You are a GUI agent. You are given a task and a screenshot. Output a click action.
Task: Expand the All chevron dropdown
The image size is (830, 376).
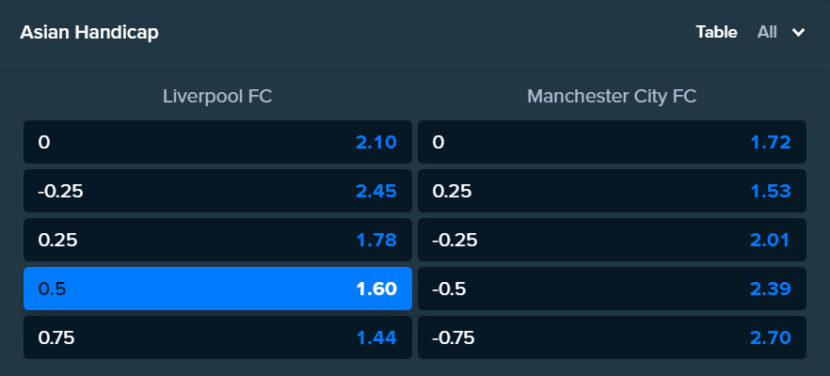click(x=798, y=33)
